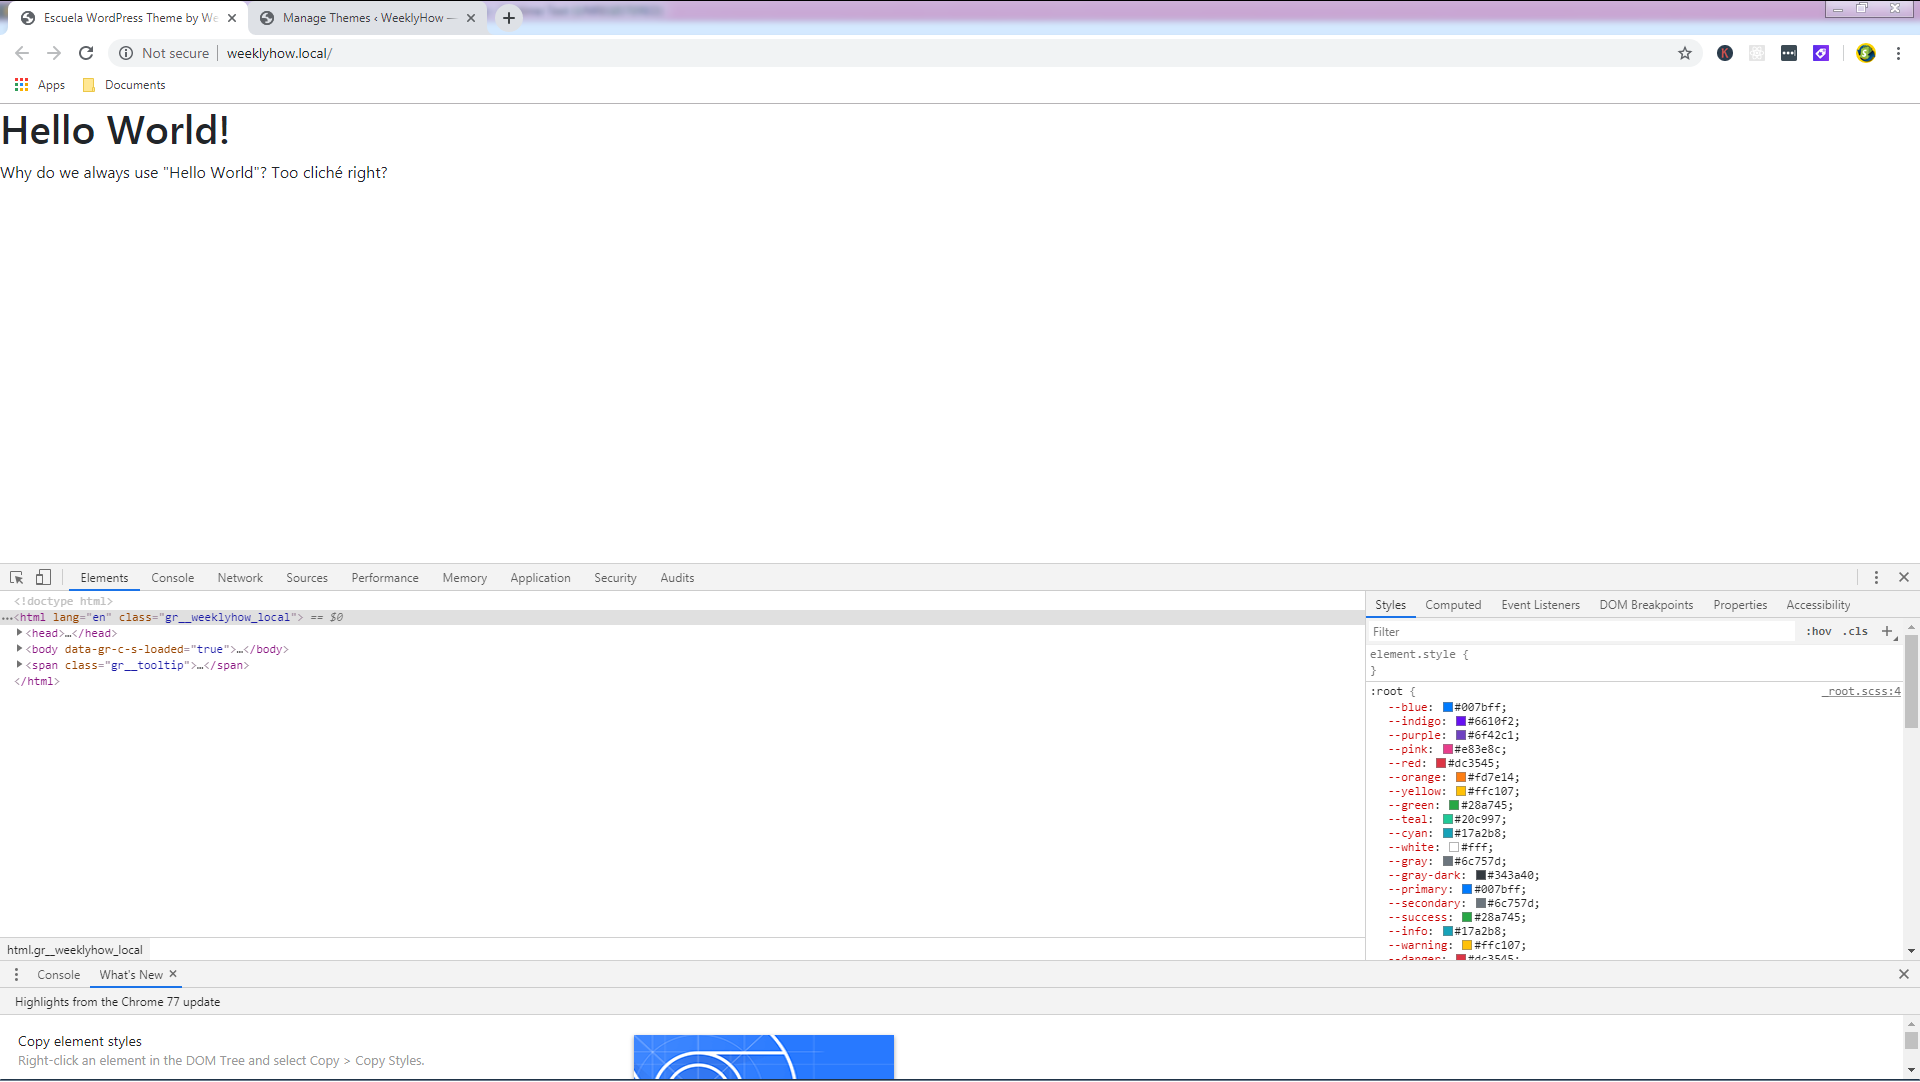Open the Memory panel tab
This screenshot has height=1082, width=1920.
pos(465,578)
